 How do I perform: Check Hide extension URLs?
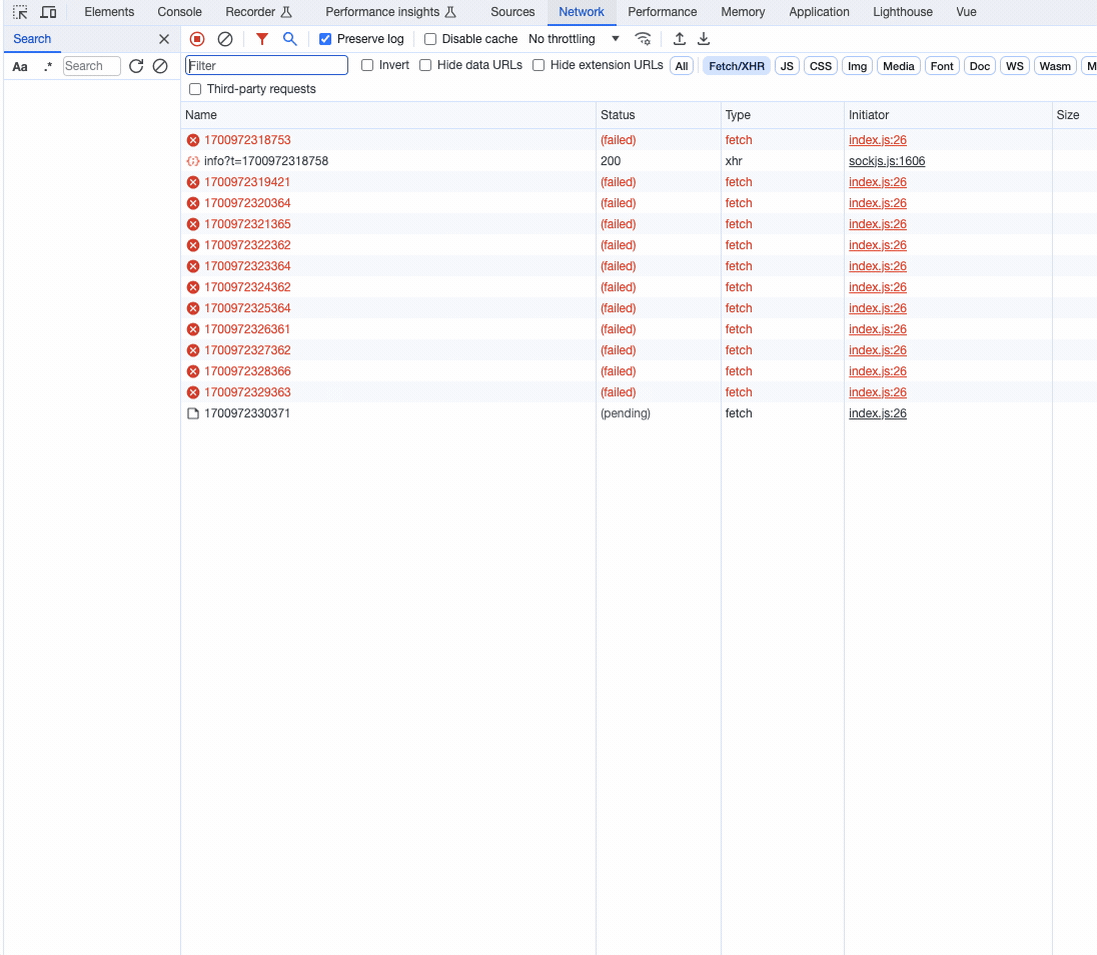point(539,65)
